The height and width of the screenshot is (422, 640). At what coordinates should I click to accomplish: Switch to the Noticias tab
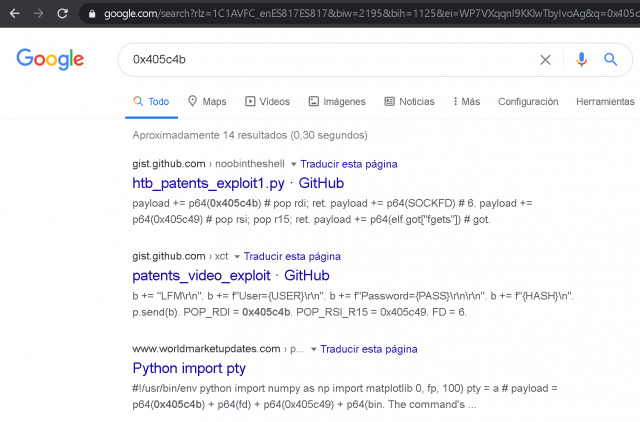coord(409,102)
